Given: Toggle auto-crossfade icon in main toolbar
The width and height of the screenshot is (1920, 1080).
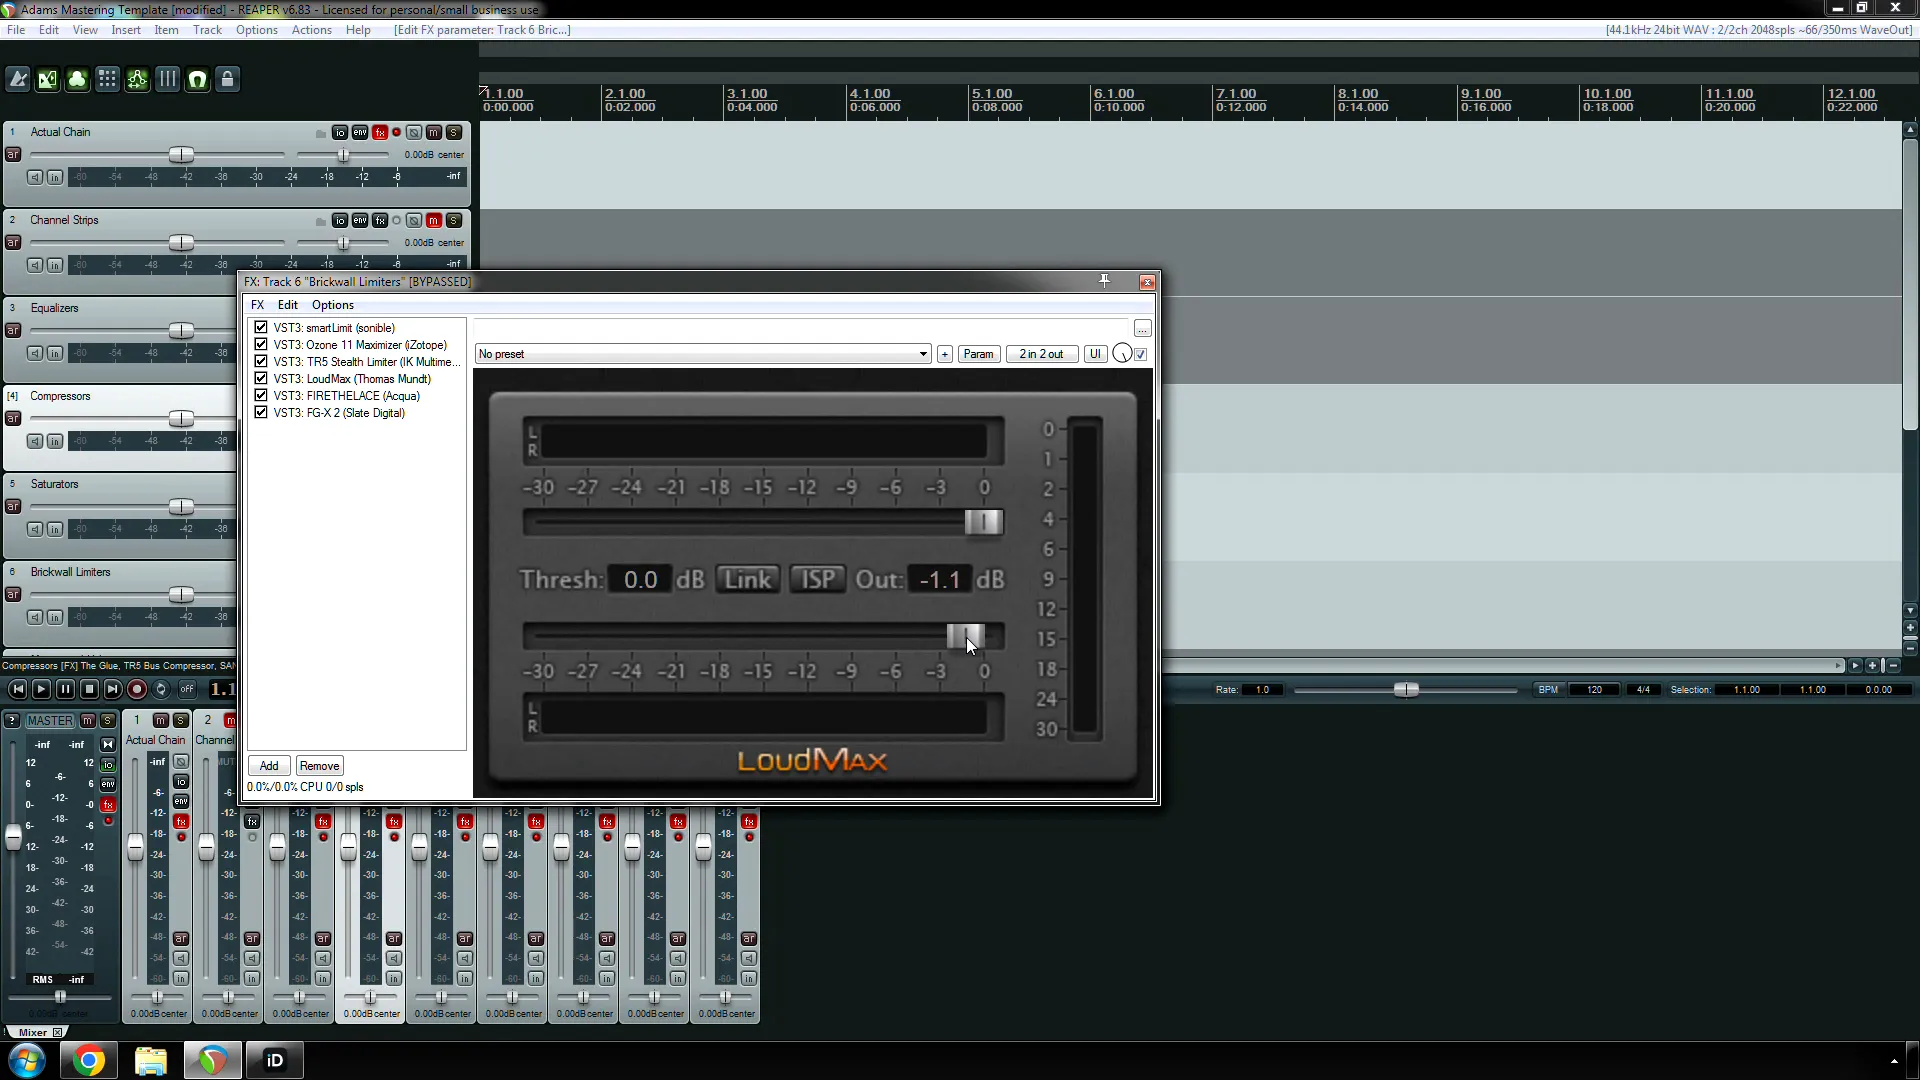Looking at the screenshot, I should (x=48, y=79).
